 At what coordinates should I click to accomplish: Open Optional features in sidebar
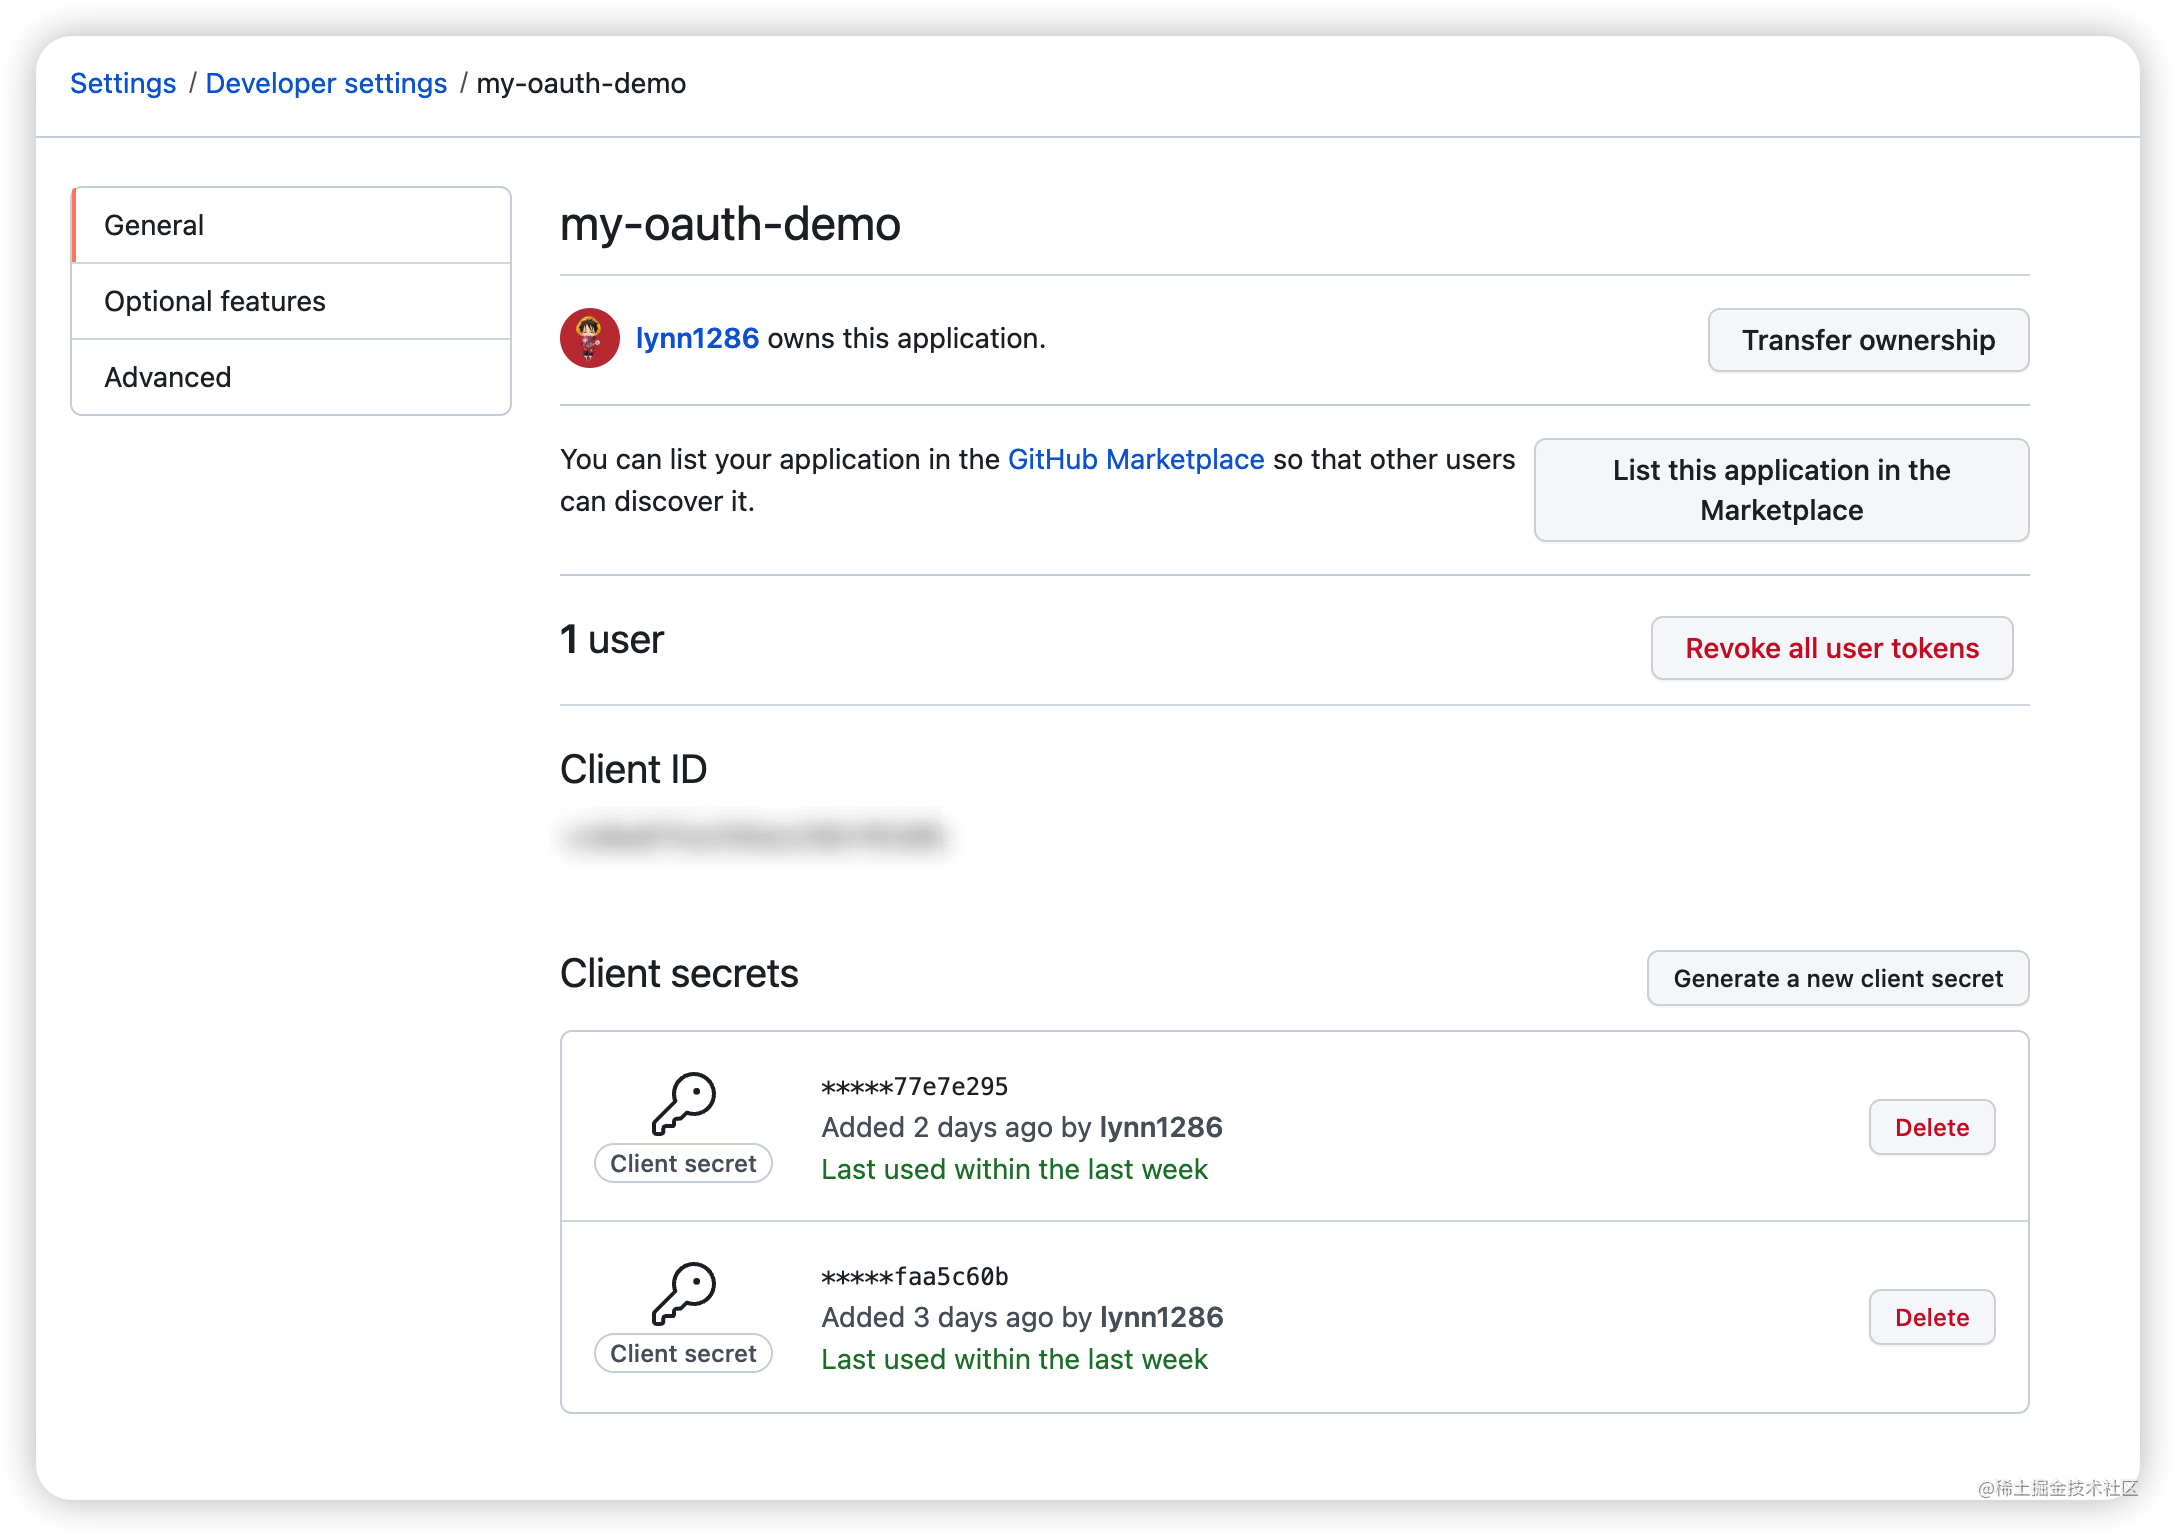click(x=291, y=301)
